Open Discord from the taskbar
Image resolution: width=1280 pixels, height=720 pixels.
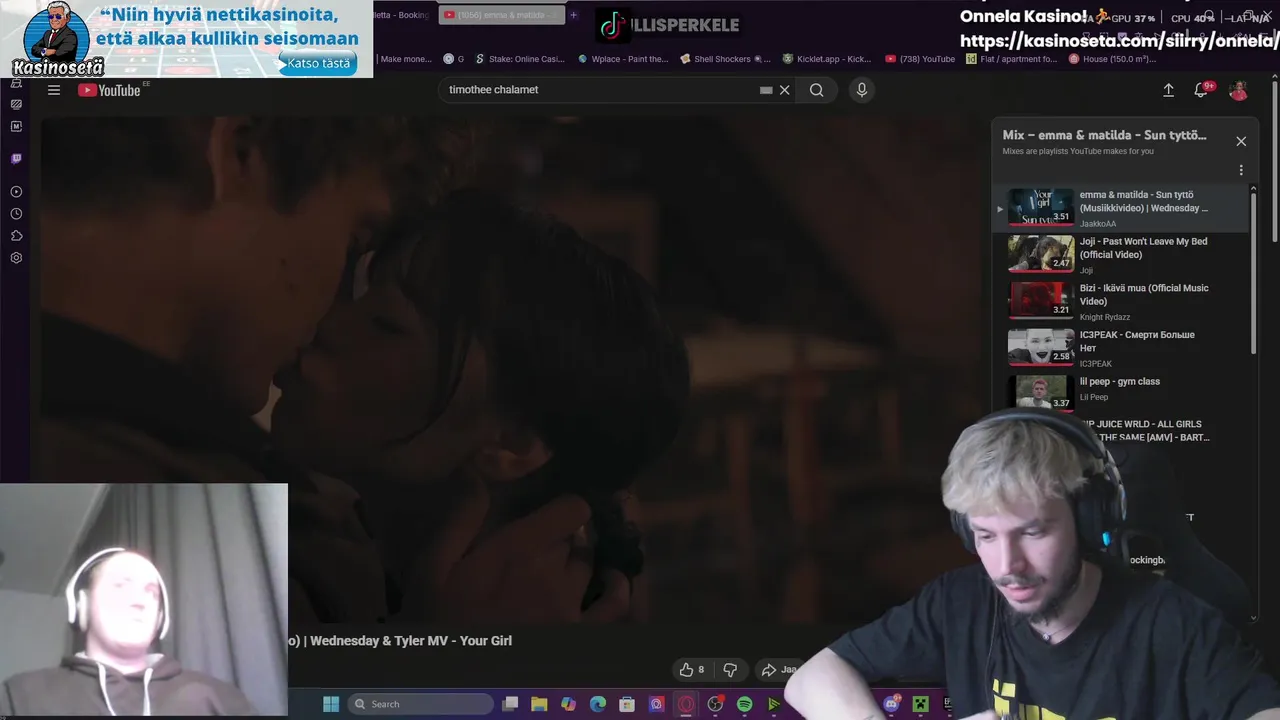[892, 704]
